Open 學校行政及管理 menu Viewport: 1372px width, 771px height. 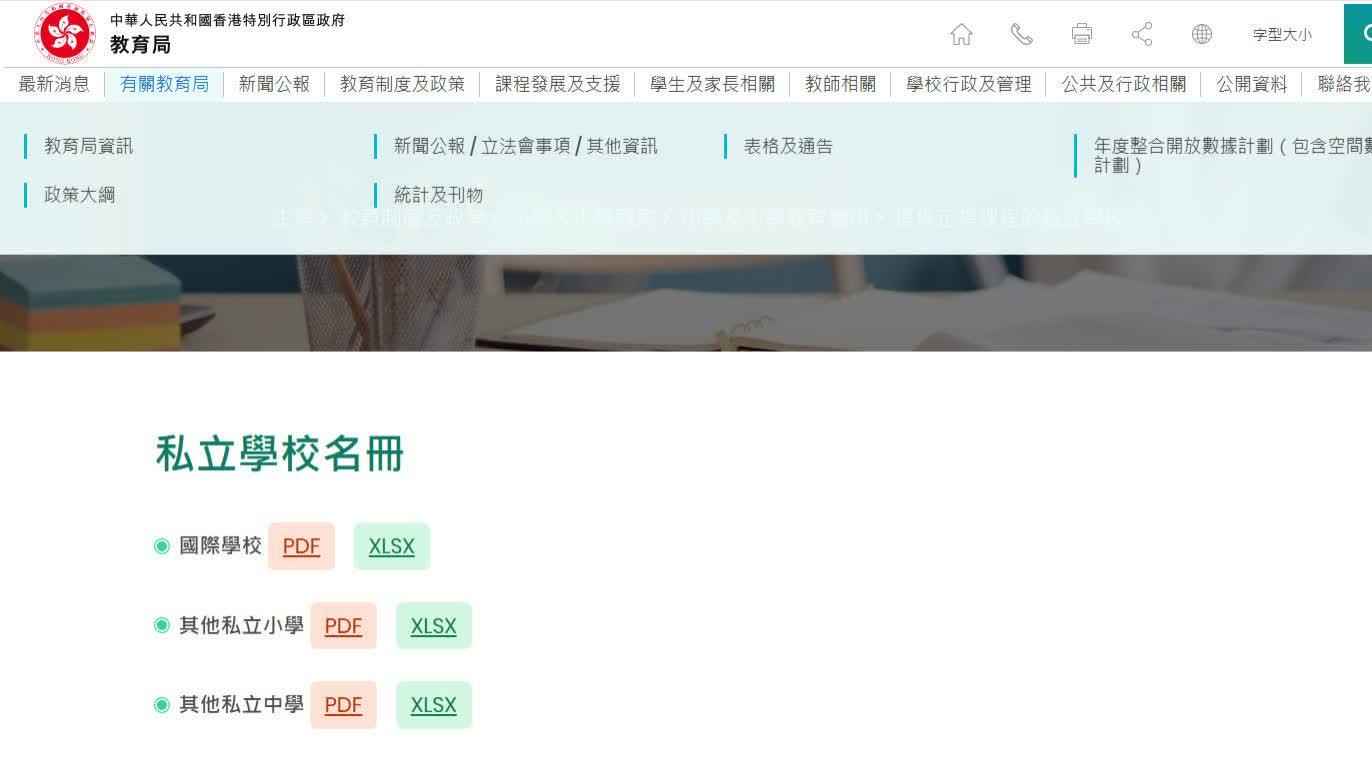(x=968, y=84)
